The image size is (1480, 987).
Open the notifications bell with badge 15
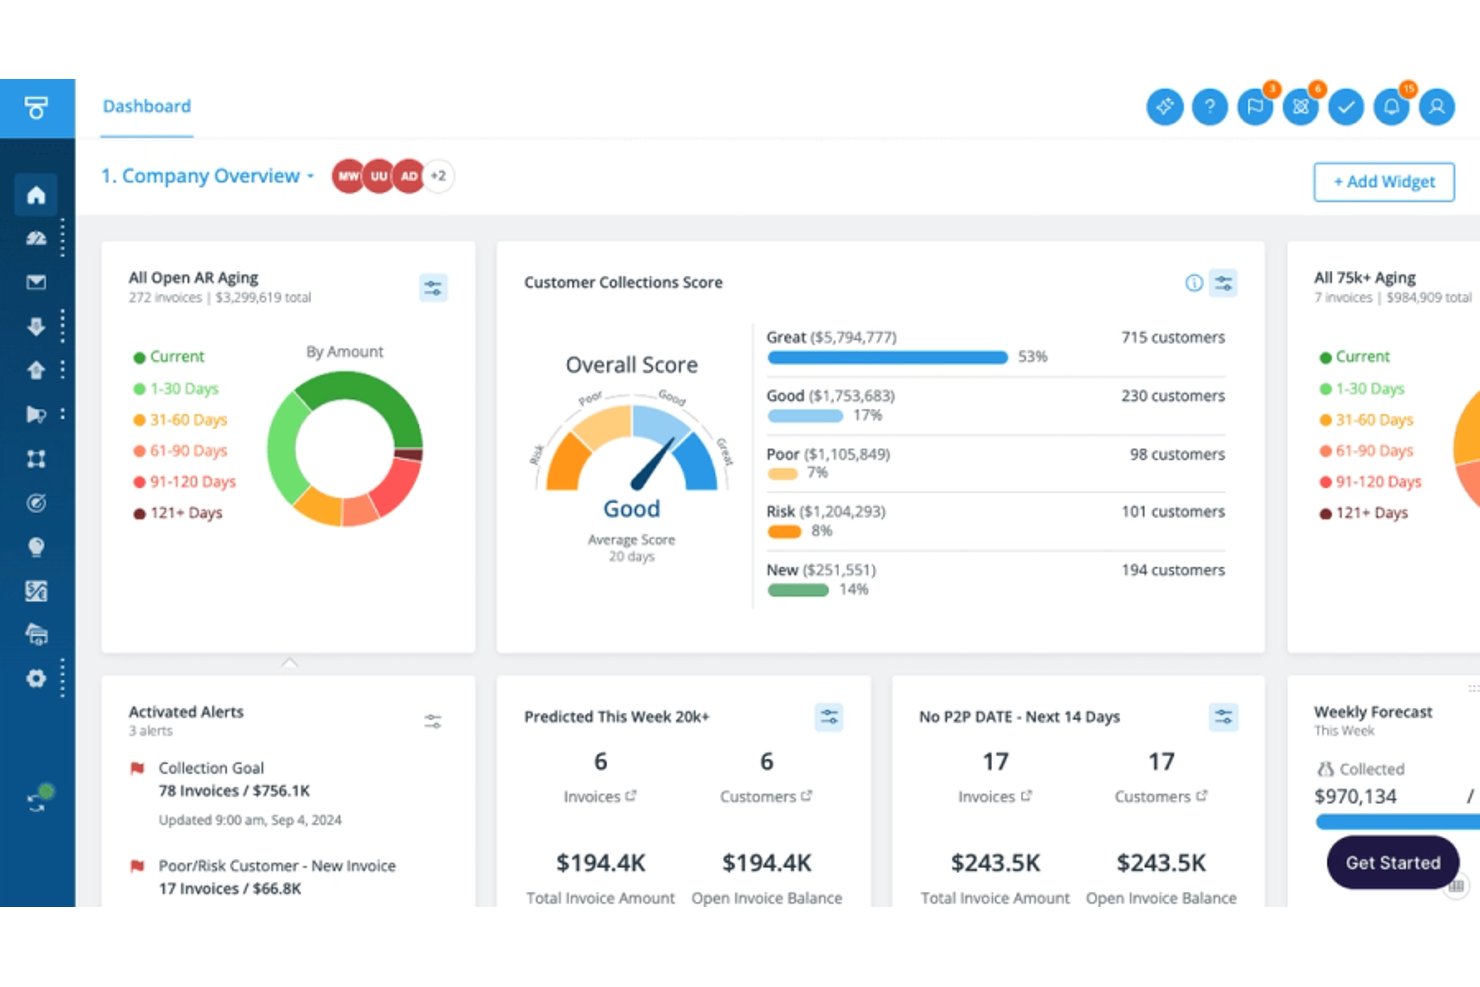click(1392, 107)
